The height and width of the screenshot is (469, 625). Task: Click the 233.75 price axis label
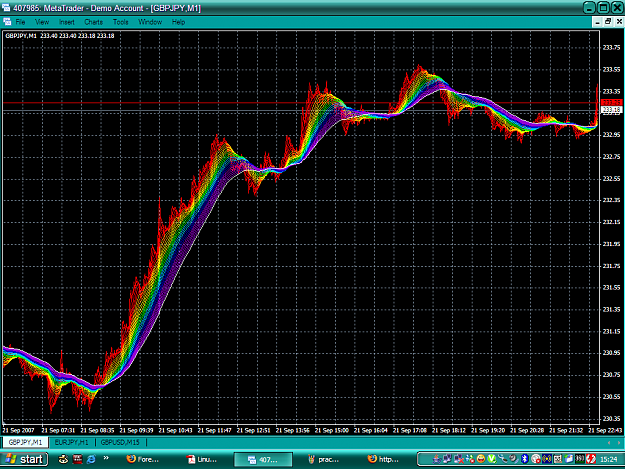611,47
